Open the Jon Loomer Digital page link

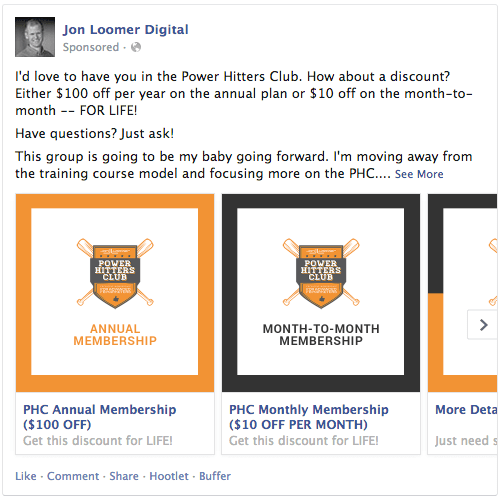coord(126,30)
